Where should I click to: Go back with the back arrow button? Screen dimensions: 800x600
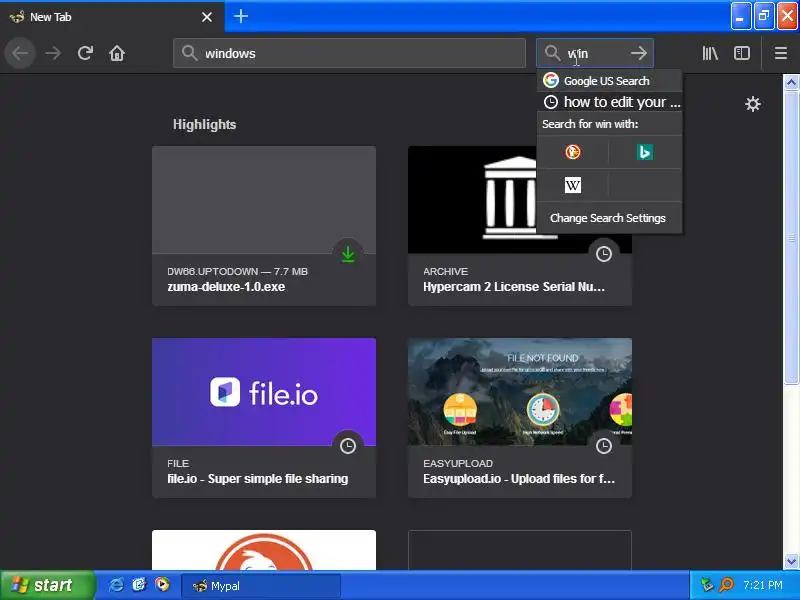(20, 53)
